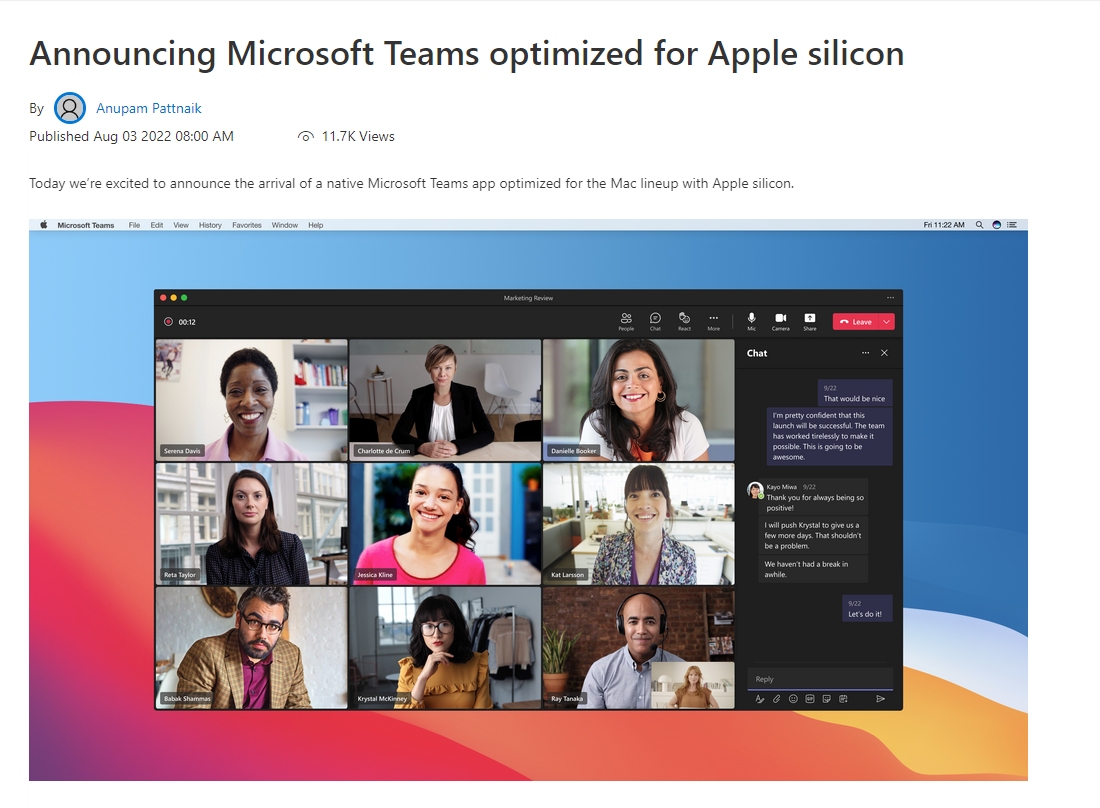Viewport: 1100px width, 808px height.
Task: Click the "Today we're excited to announce" paragraph
Action: (x=411, y=184)
